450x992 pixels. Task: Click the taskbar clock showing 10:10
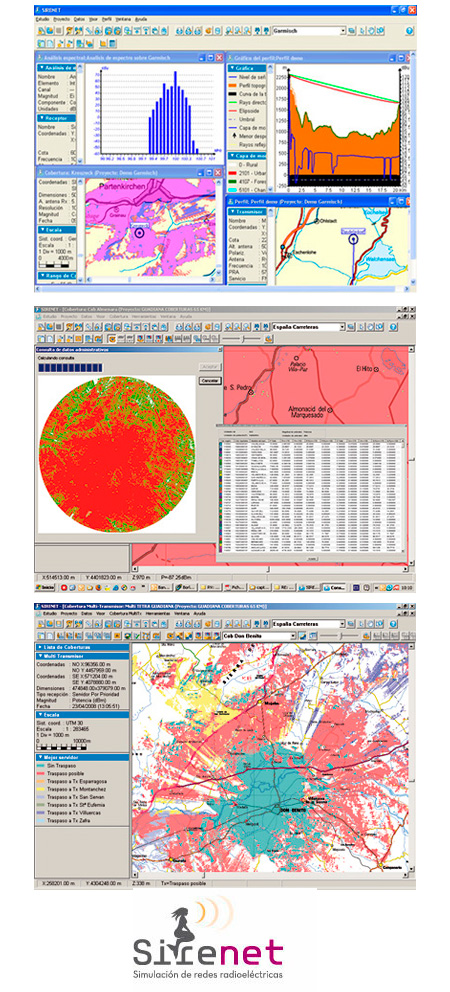(x=407, y=587)
